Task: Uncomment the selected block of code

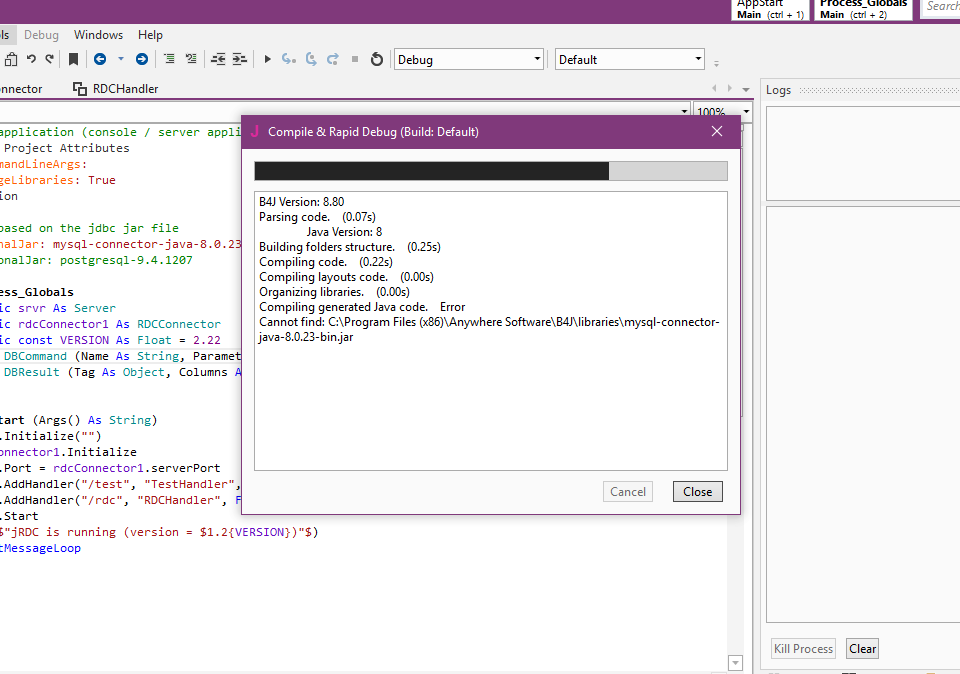Action: tap(191, 59)
